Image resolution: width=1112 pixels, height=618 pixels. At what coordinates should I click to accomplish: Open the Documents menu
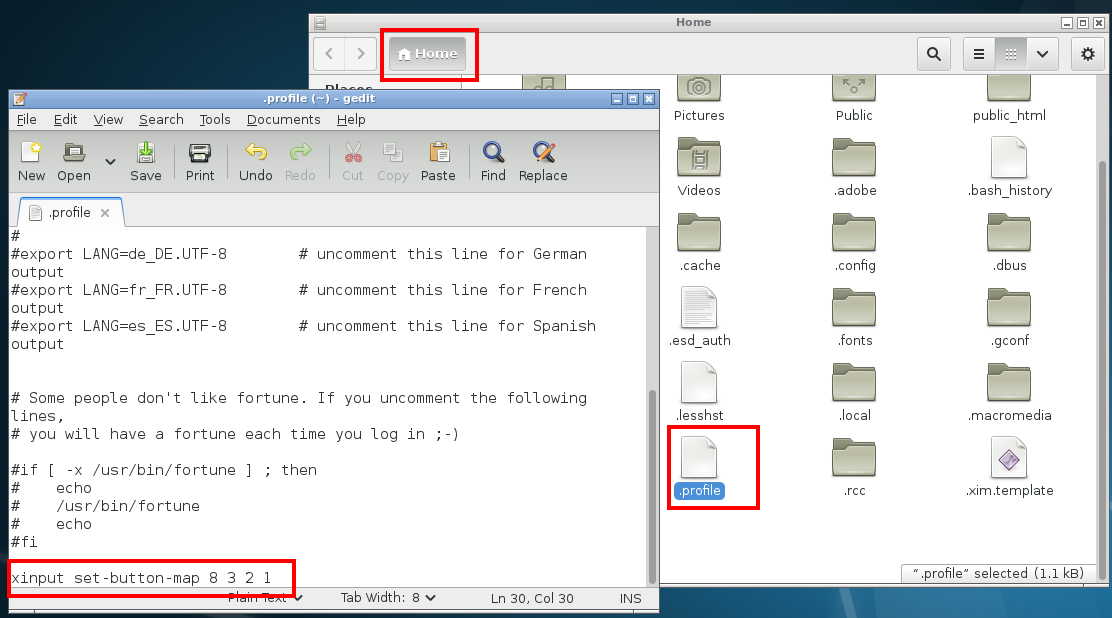point(283,119)
